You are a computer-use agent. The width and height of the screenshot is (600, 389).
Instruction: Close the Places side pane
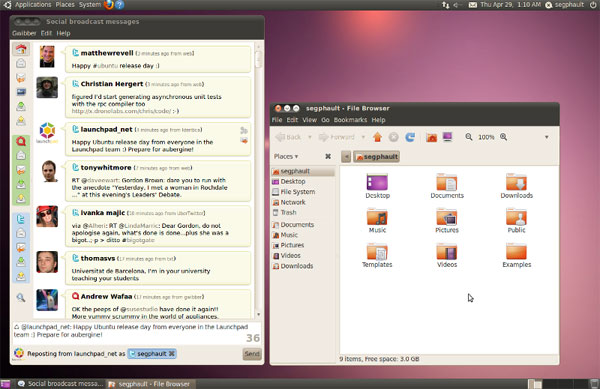328,156
